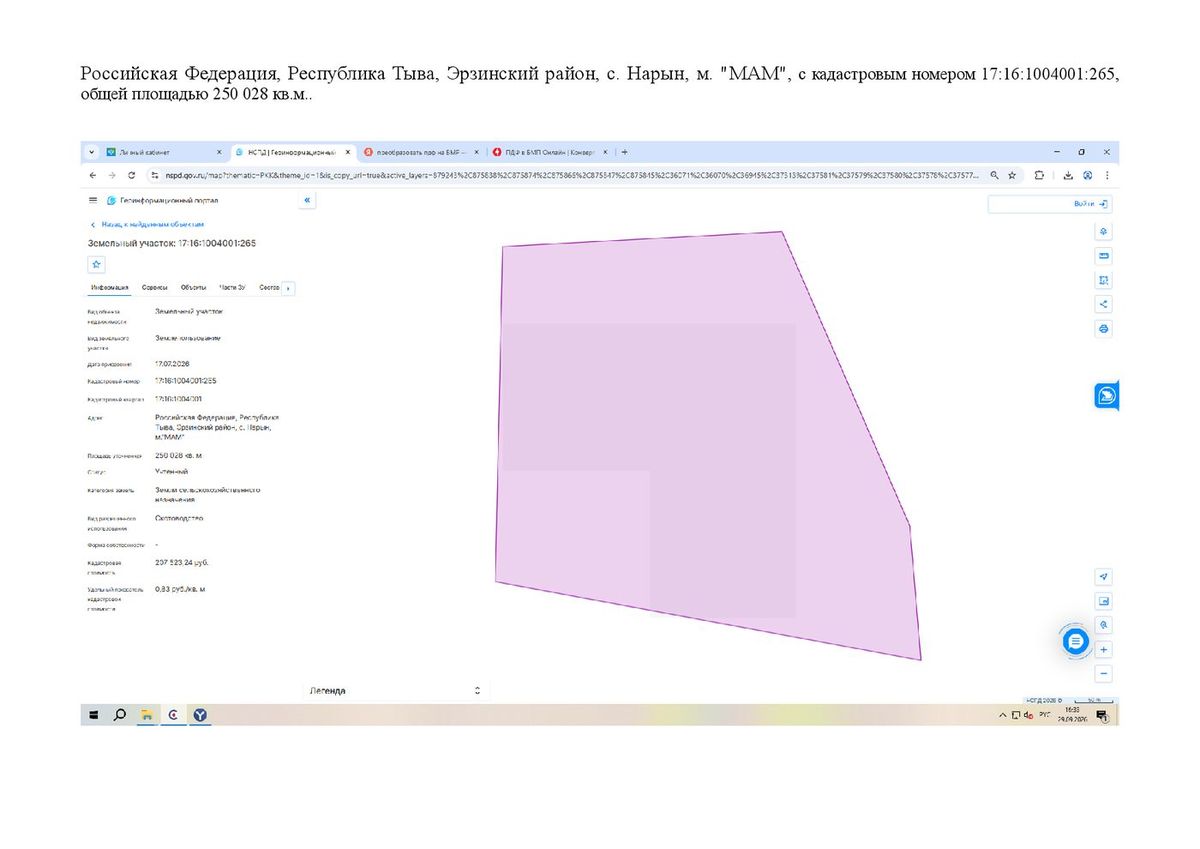Locate my position with navigation arrow icon
The image size is (1200, 849).
click(x=1104, y=577)
